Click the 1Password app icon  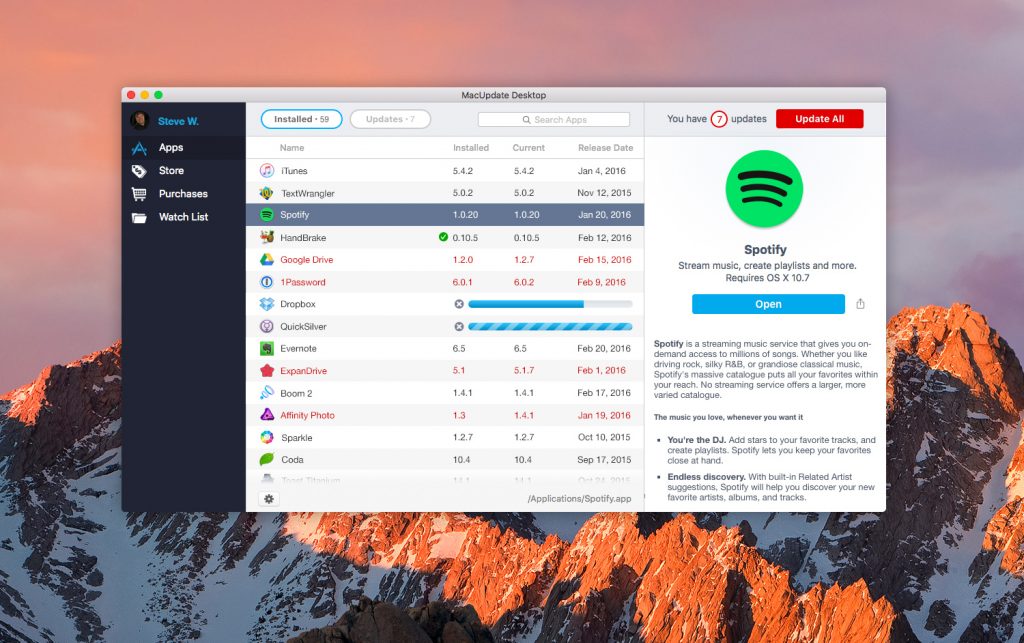pos(266,282)
